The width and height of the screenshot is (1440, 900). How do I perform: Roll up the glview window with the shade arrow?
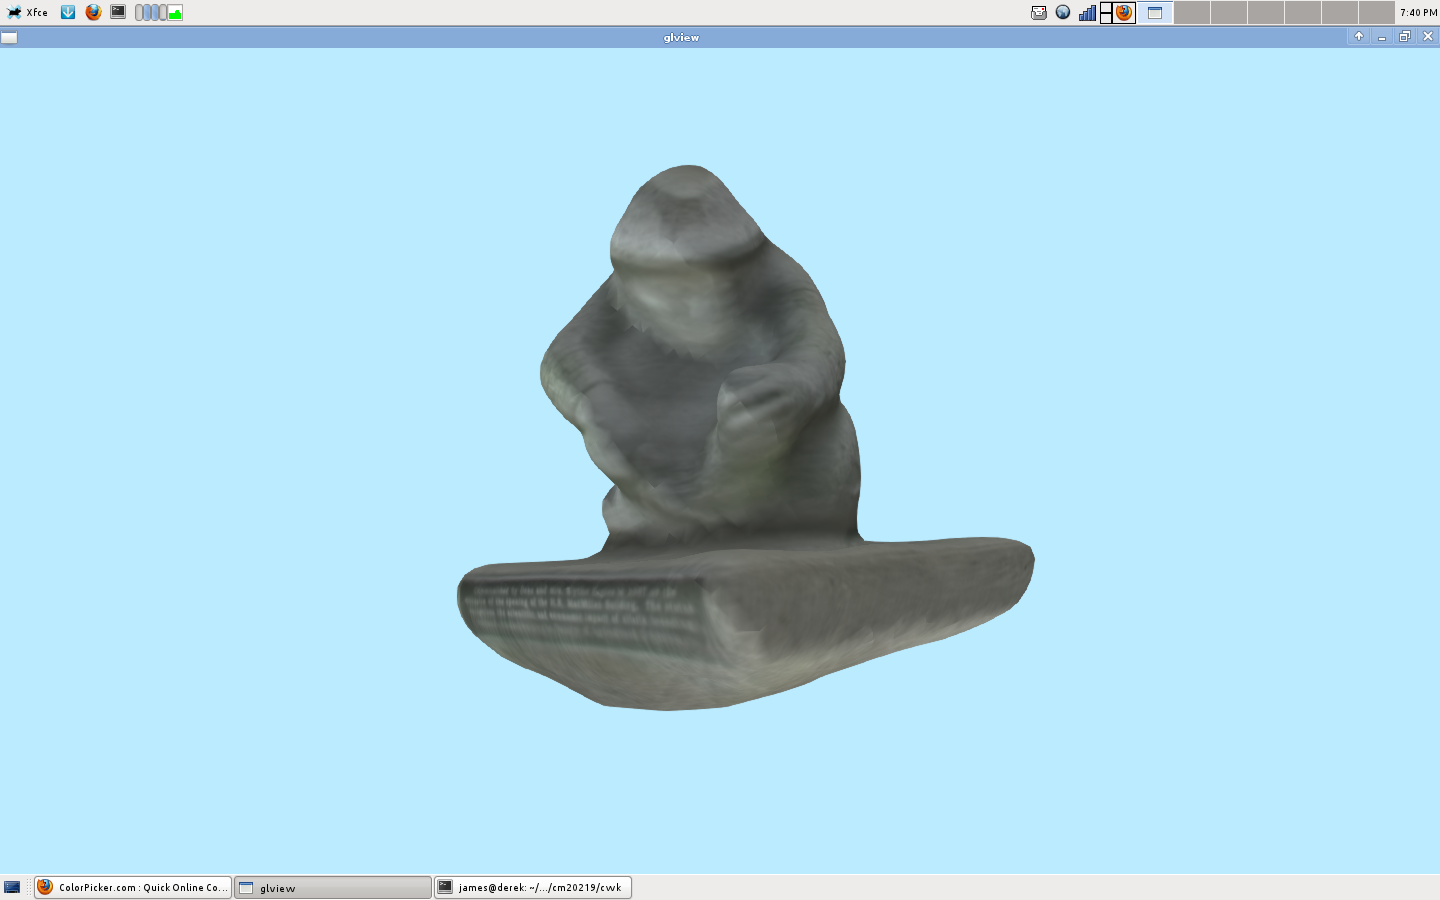[1358, 37]
